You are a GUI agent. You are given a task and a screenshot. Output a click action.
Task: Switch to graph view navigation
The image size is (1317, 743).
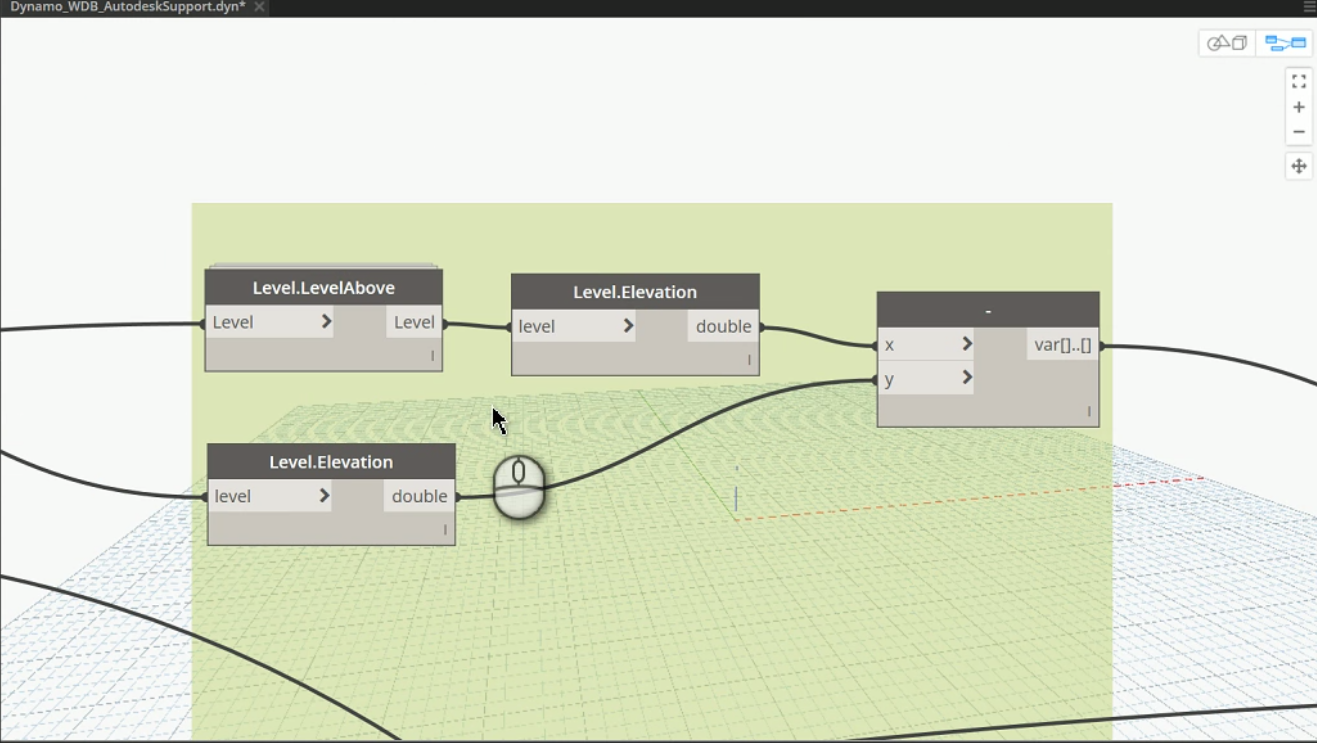[1285, 43]
